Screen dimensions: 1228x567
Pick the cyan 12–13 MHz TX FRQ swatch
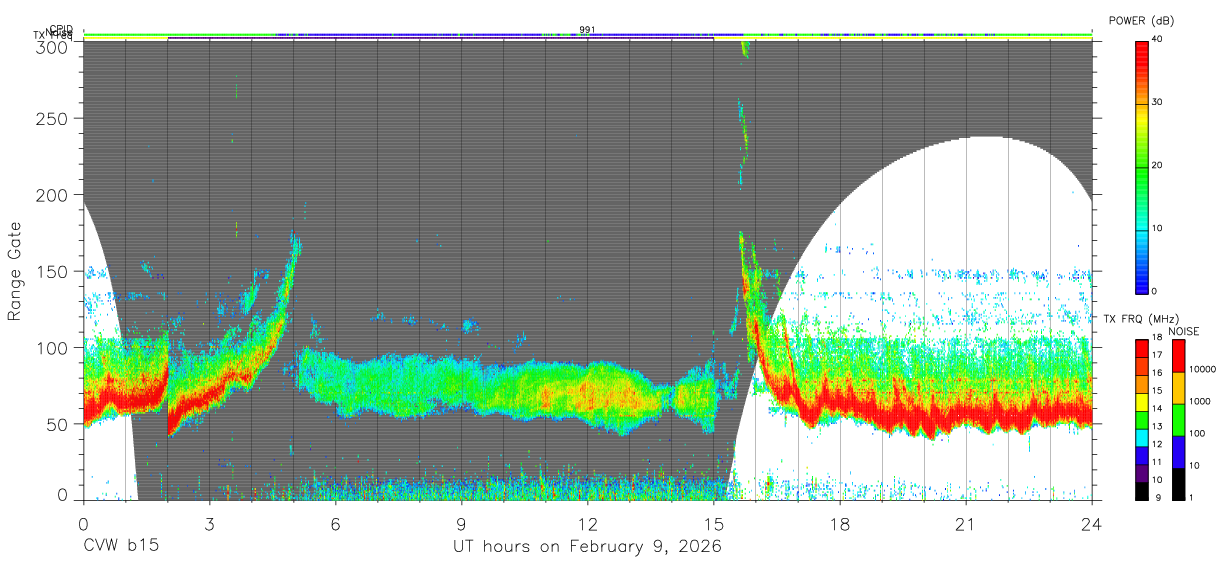pyautogui.click(x=1141, y=437)
